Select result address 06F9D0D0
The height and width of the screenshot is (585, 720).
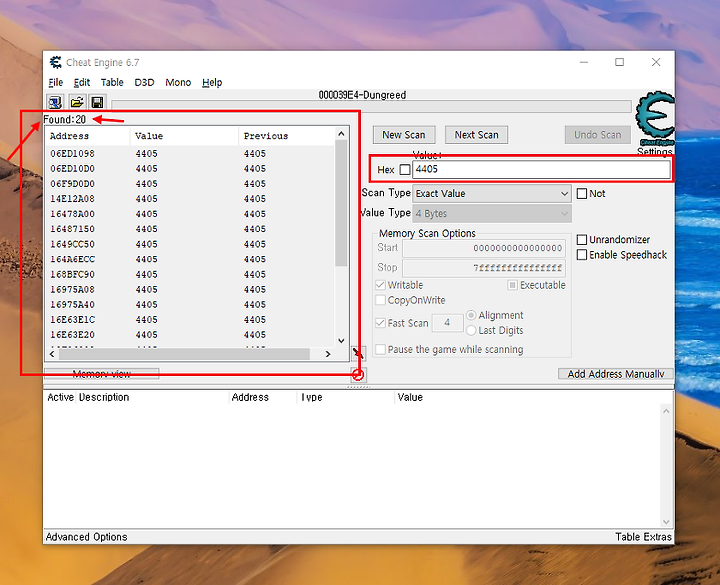72,184
